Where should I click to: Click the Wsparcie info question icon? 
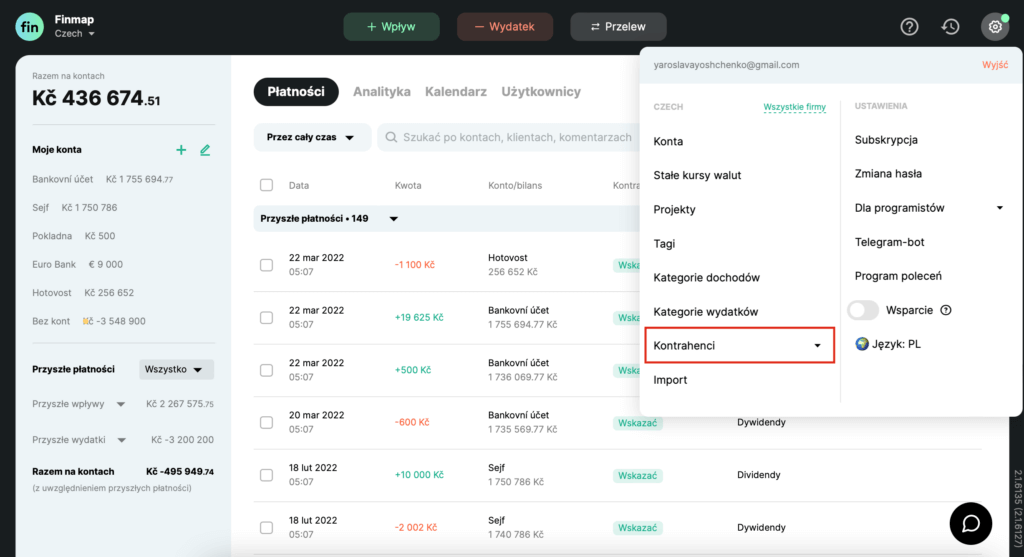[946, 310]
